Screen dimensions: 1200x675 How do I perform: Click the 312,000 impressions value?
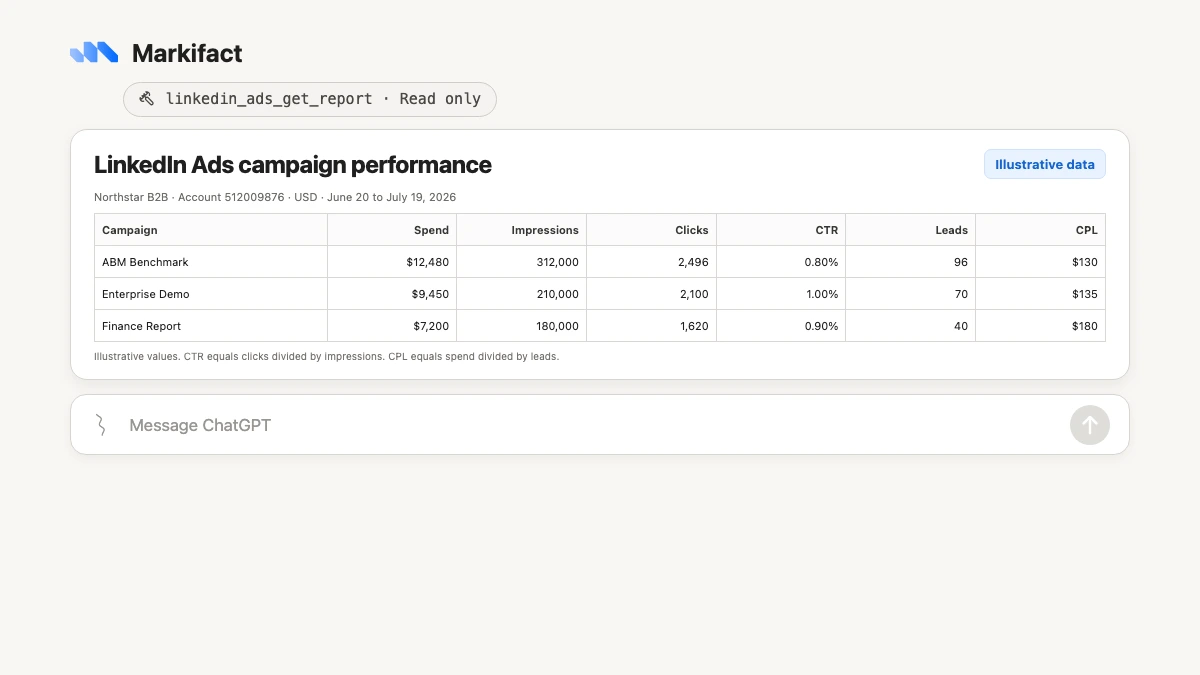coord(558,262)
